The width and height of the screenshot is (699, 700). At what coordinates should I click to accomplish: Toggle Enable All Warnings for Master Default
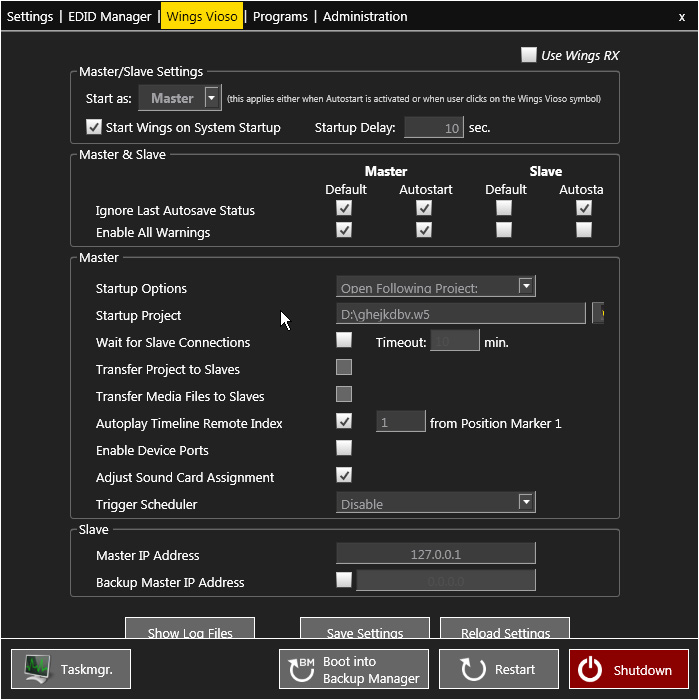pos(344,230)
